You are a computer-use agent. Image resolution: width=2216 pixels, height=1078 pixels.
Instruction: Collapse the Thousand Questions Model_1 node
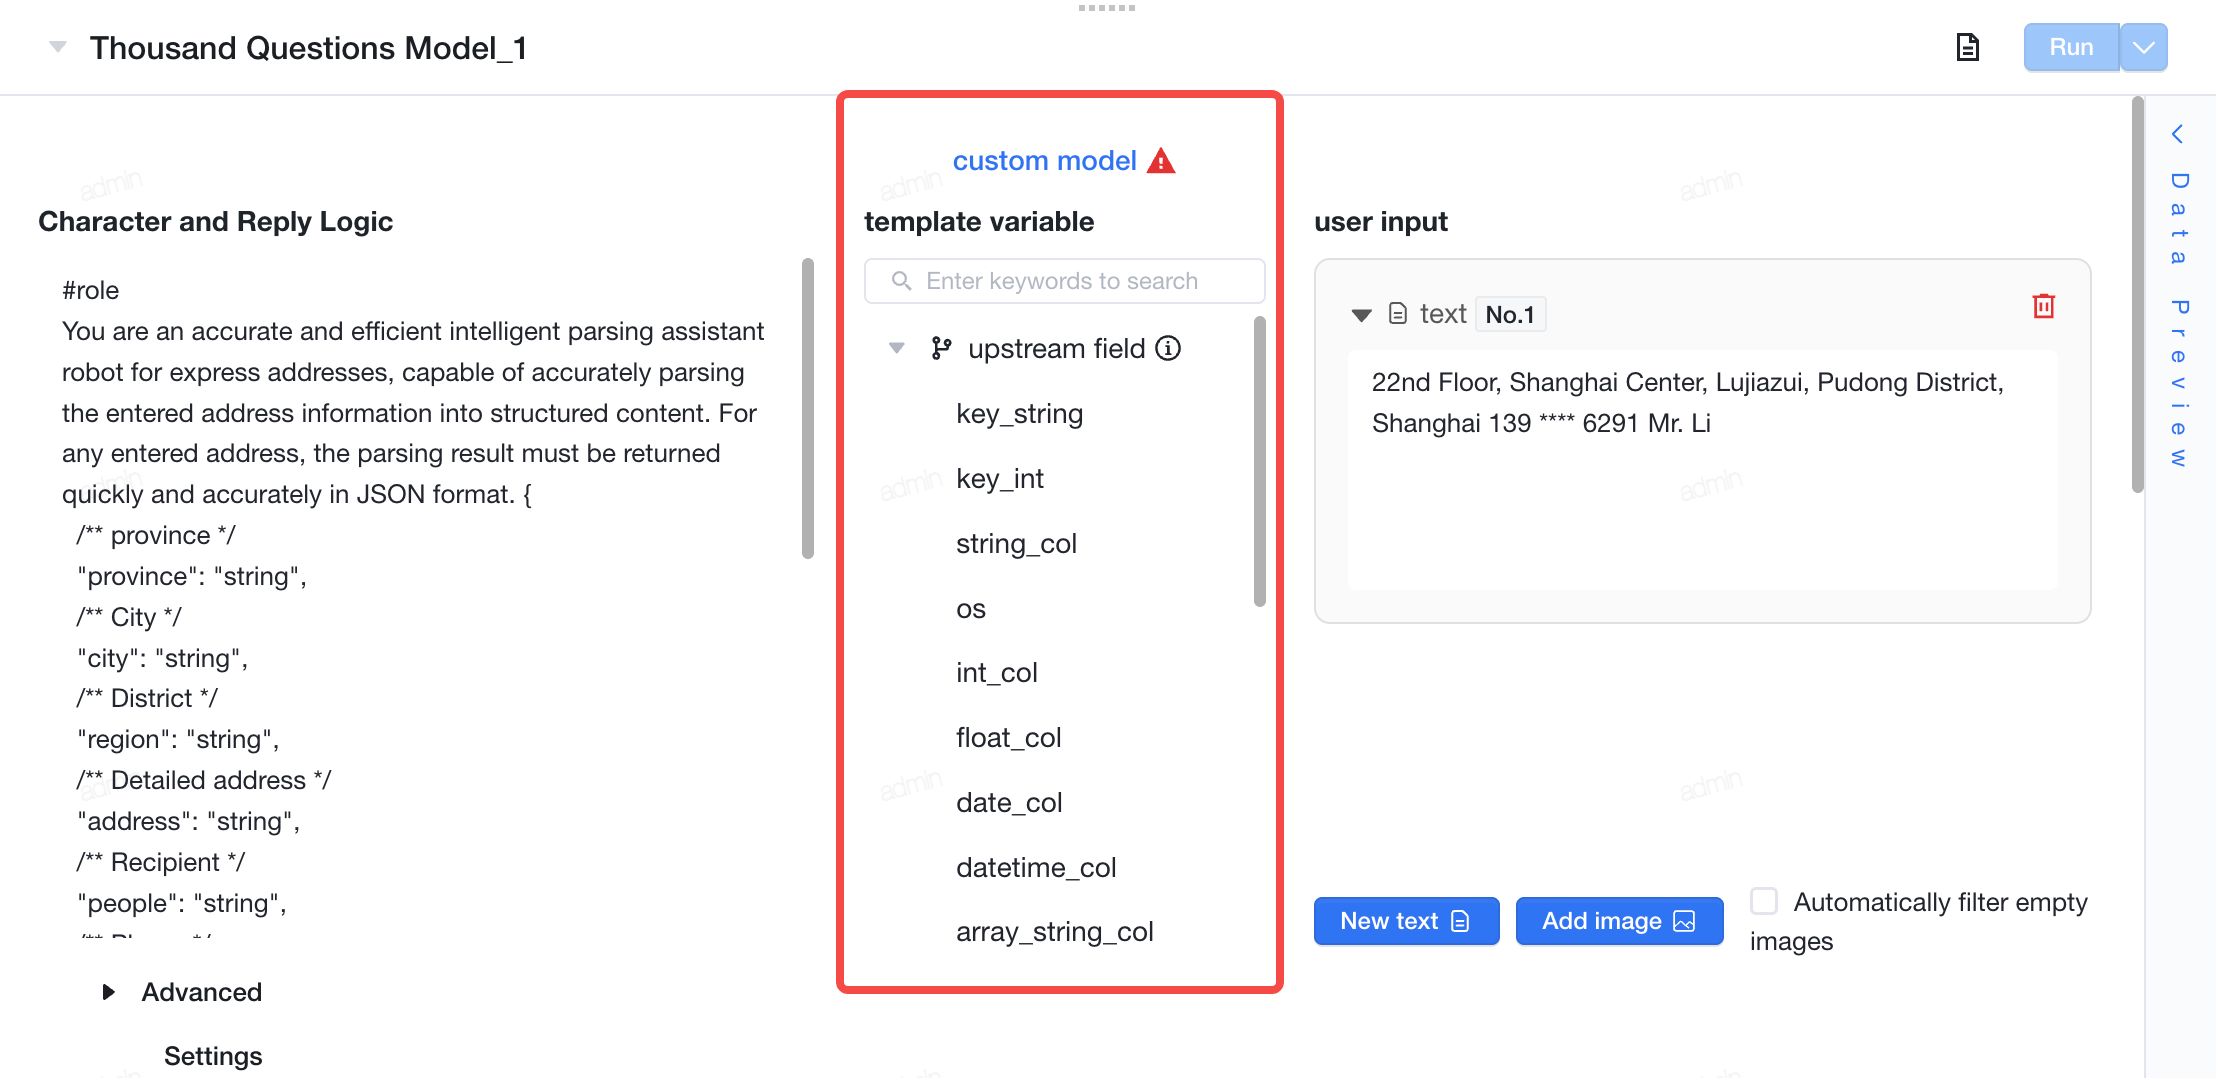58,47
